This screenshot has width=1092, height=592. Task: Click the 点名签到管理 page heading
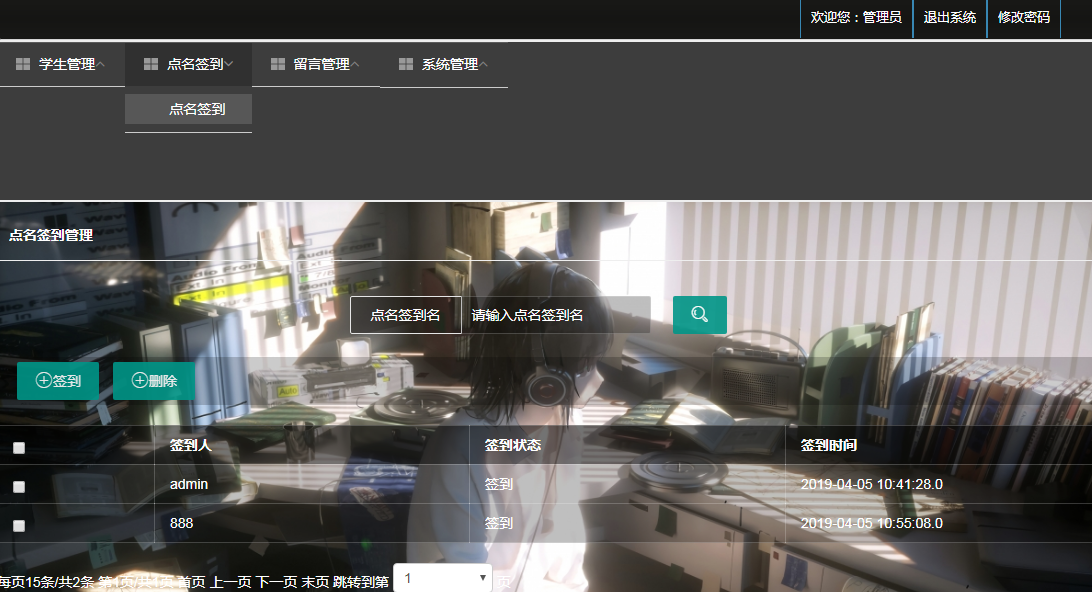[51, 235]
